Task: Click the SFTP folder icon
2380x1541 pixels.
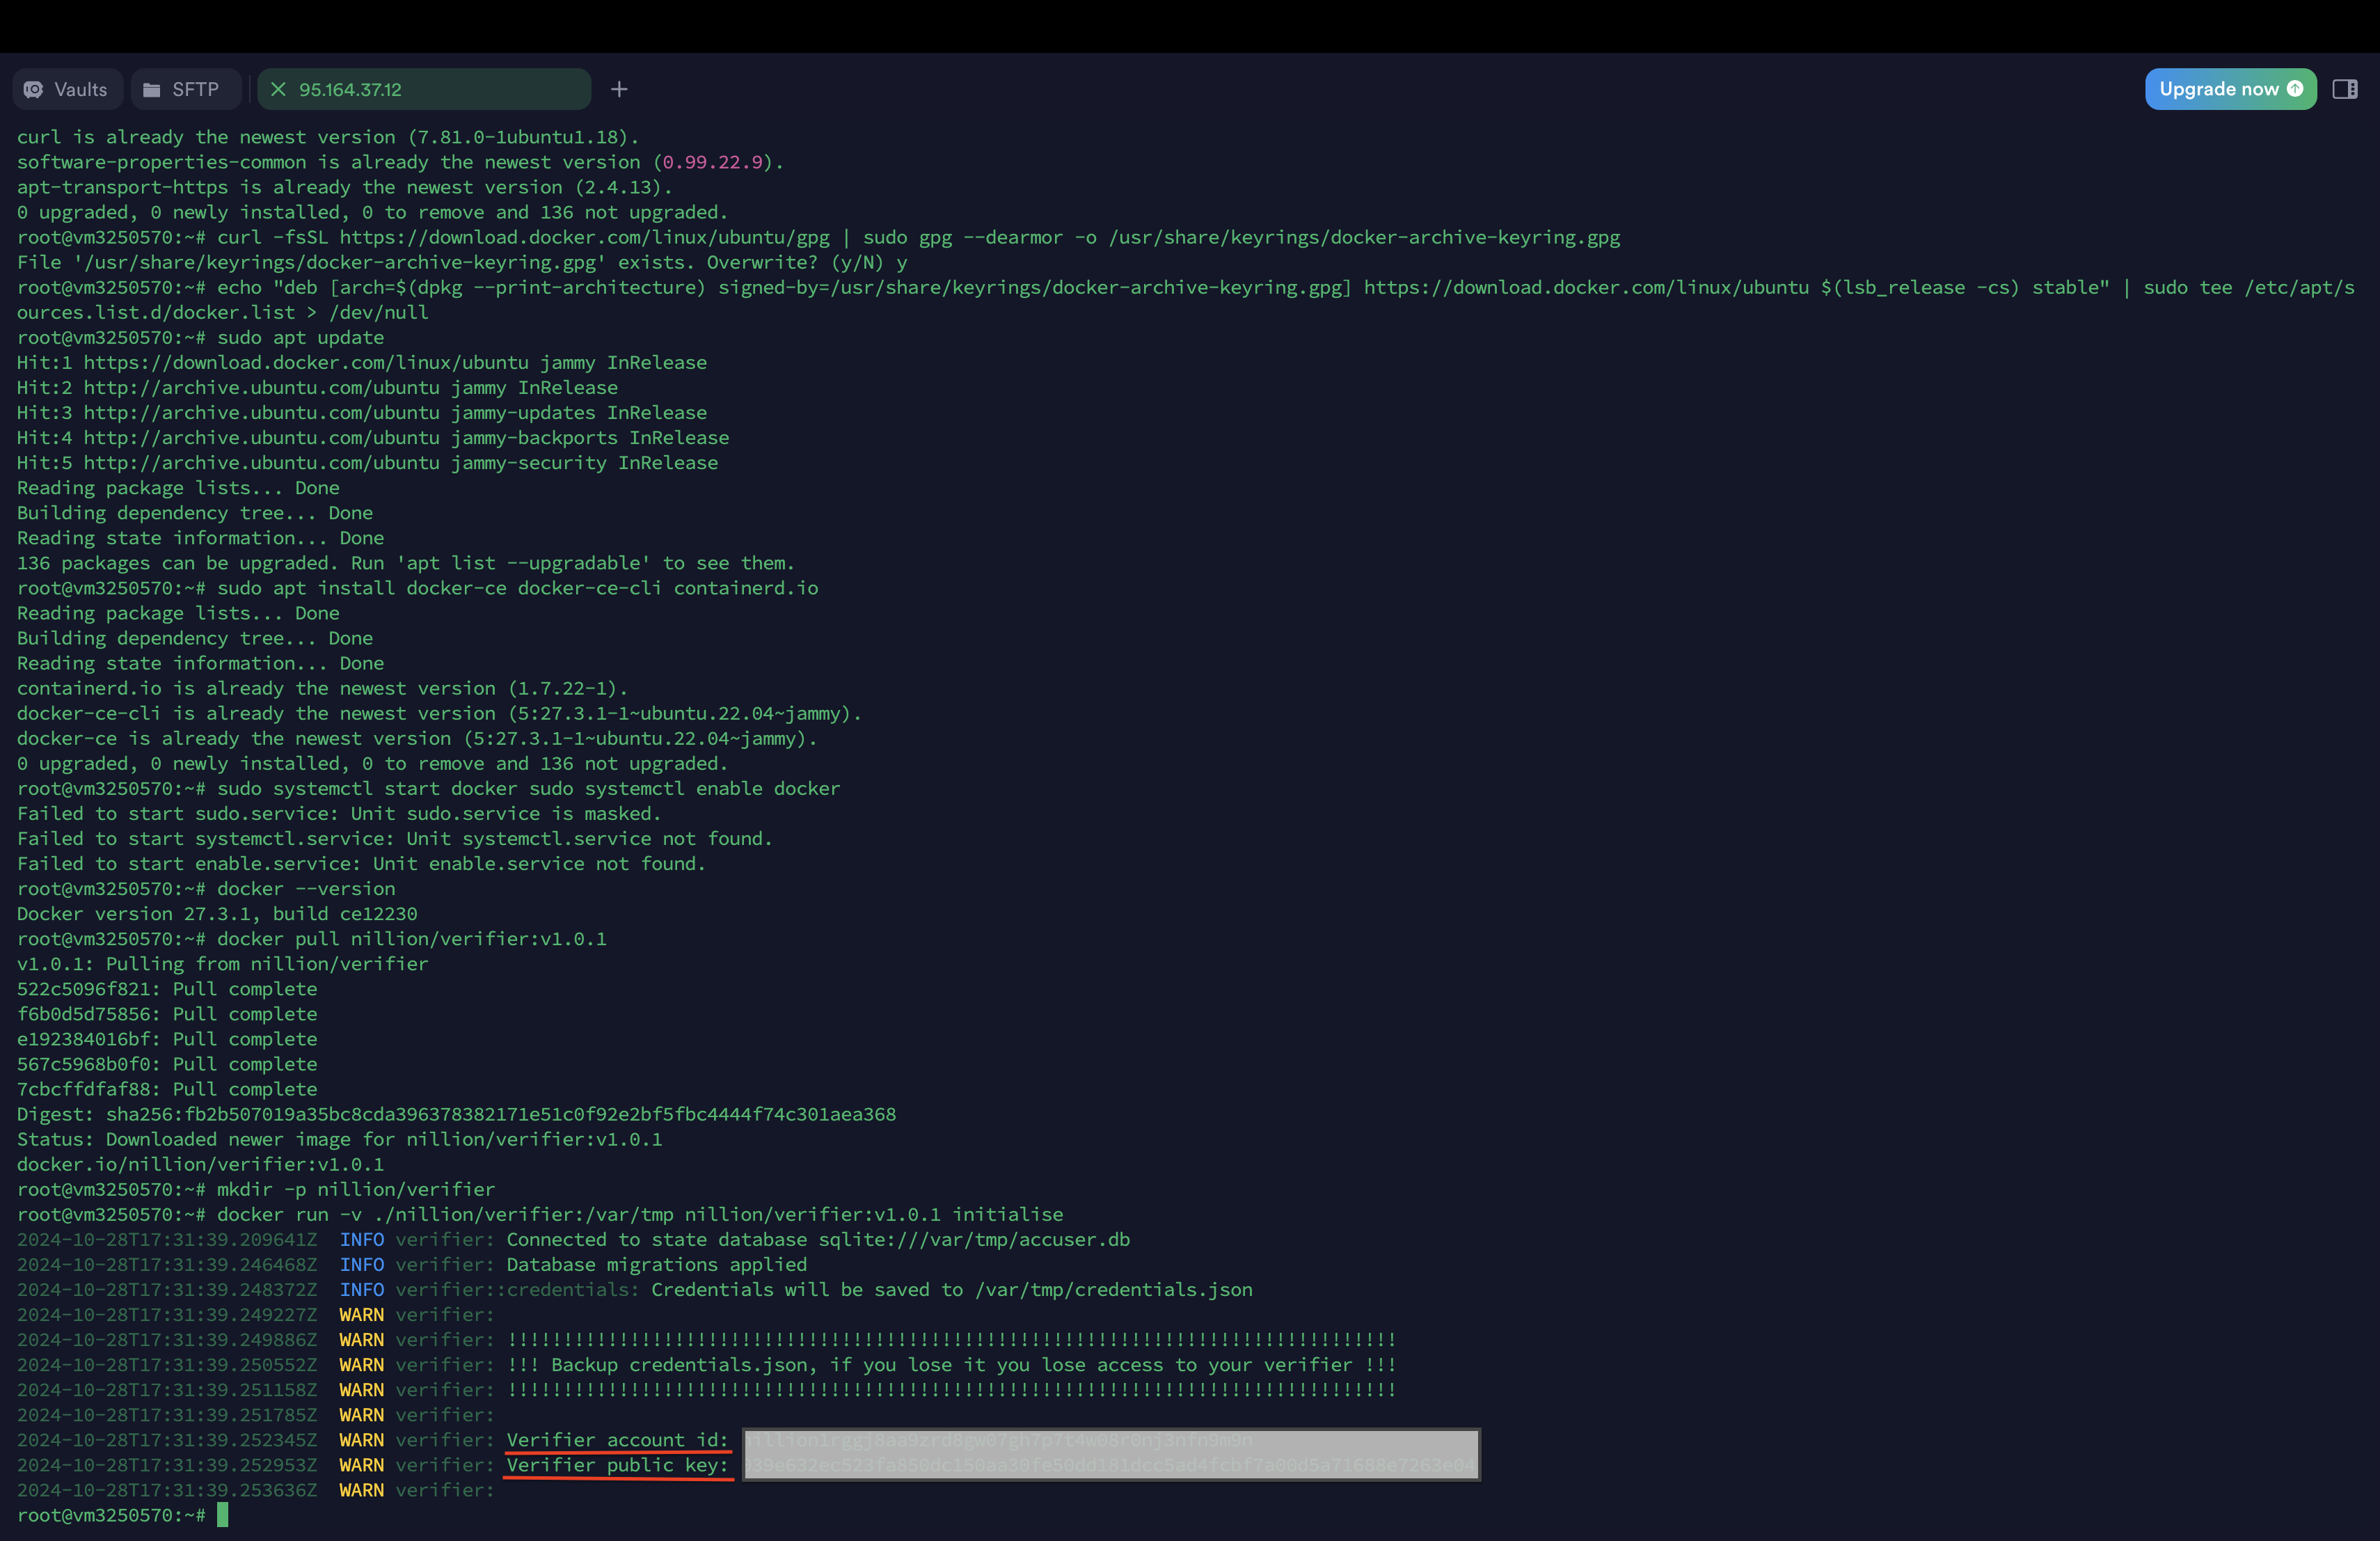Action: click(x=151, y=89)
